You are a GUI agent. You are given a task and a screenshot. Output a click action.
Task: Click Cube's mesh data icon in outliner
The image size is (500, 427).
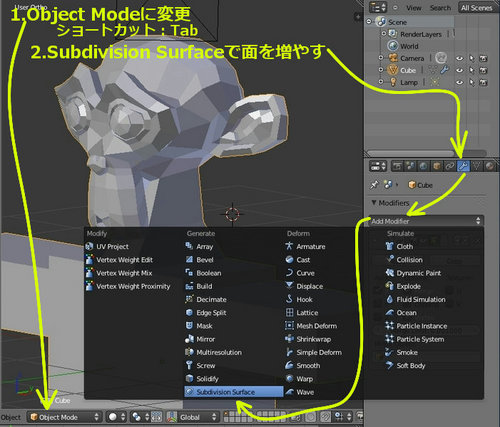(x=433, y=70)
